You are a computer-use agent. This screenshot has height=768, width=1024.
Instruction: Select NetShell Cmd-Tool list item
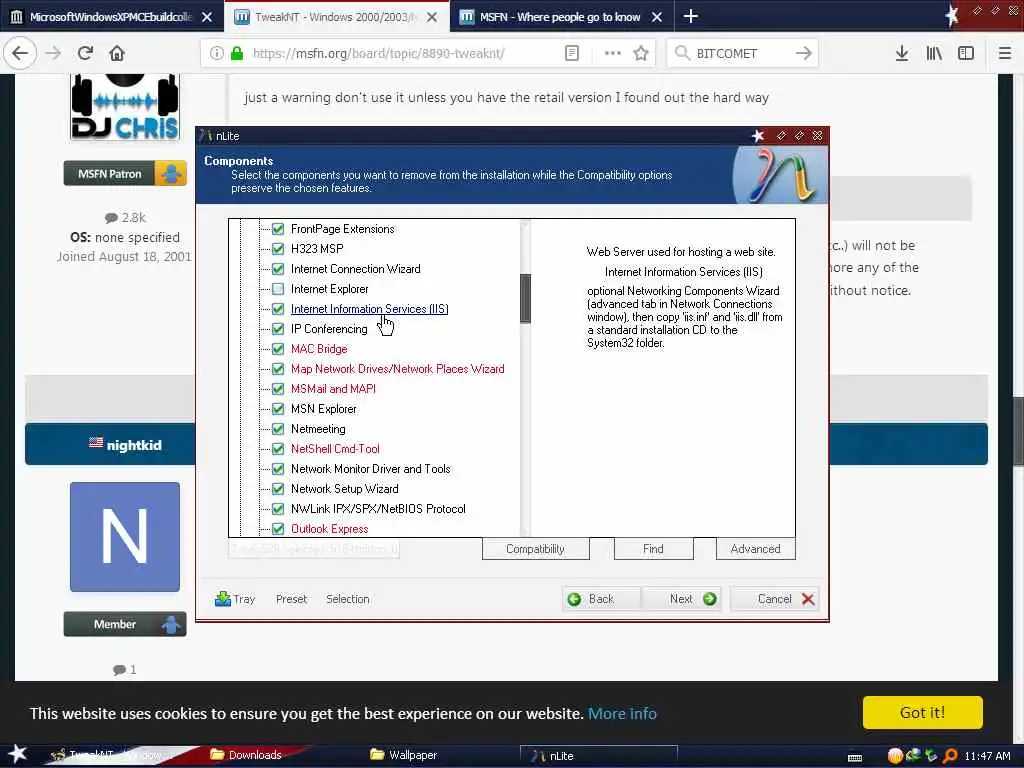pyautogui.click(x=335, y=449)
